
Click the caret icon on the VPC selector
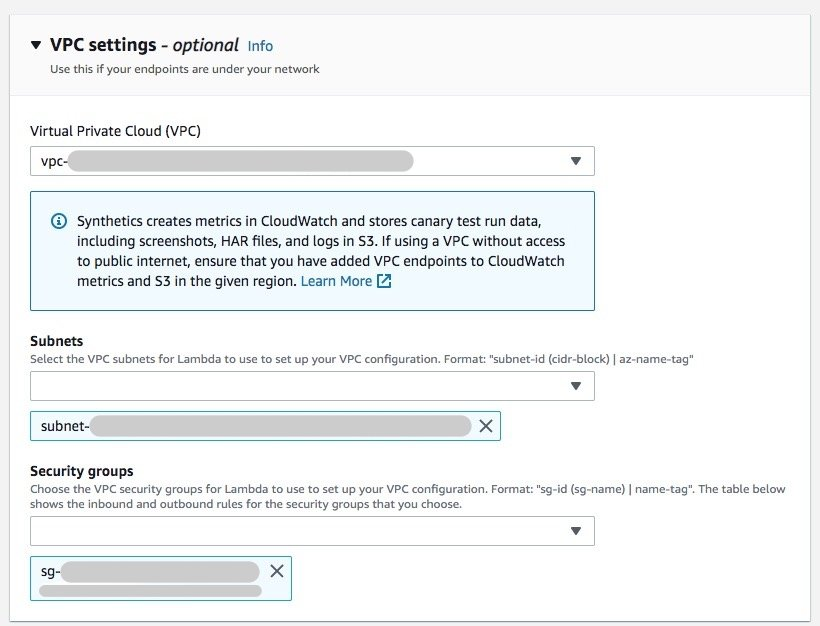click(577, 161)
